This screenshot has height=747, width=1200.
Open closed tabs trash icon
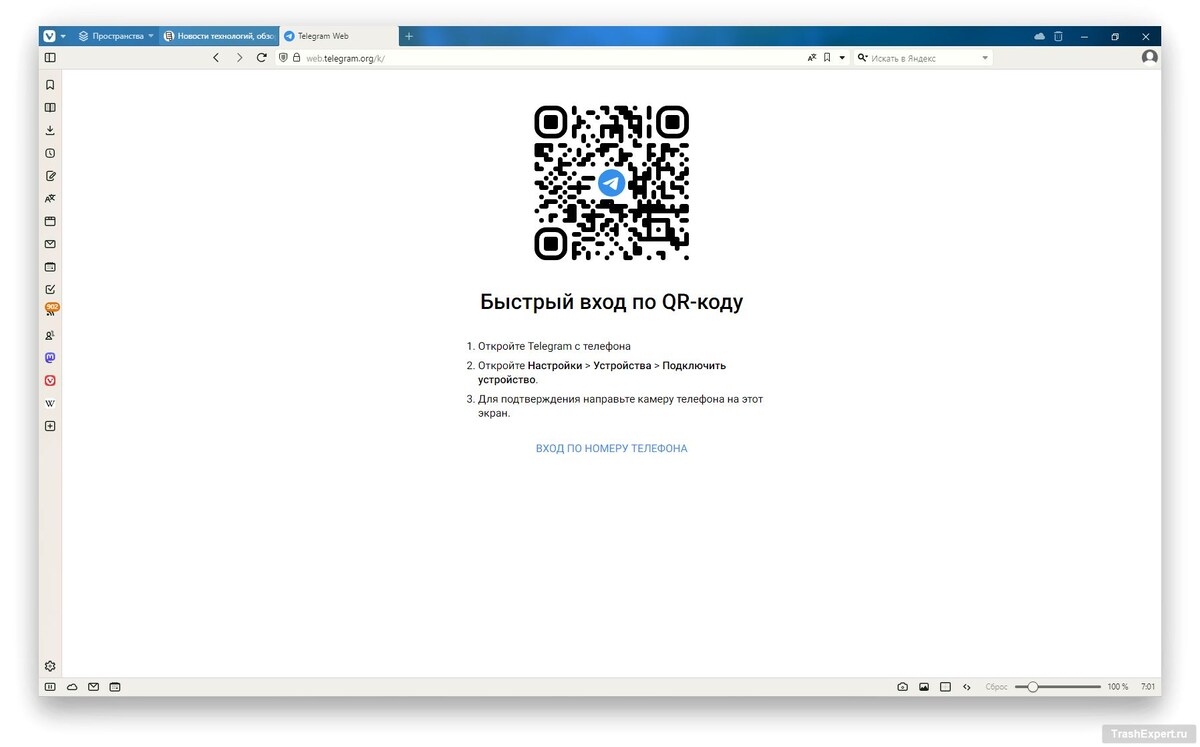(1058, 36)
